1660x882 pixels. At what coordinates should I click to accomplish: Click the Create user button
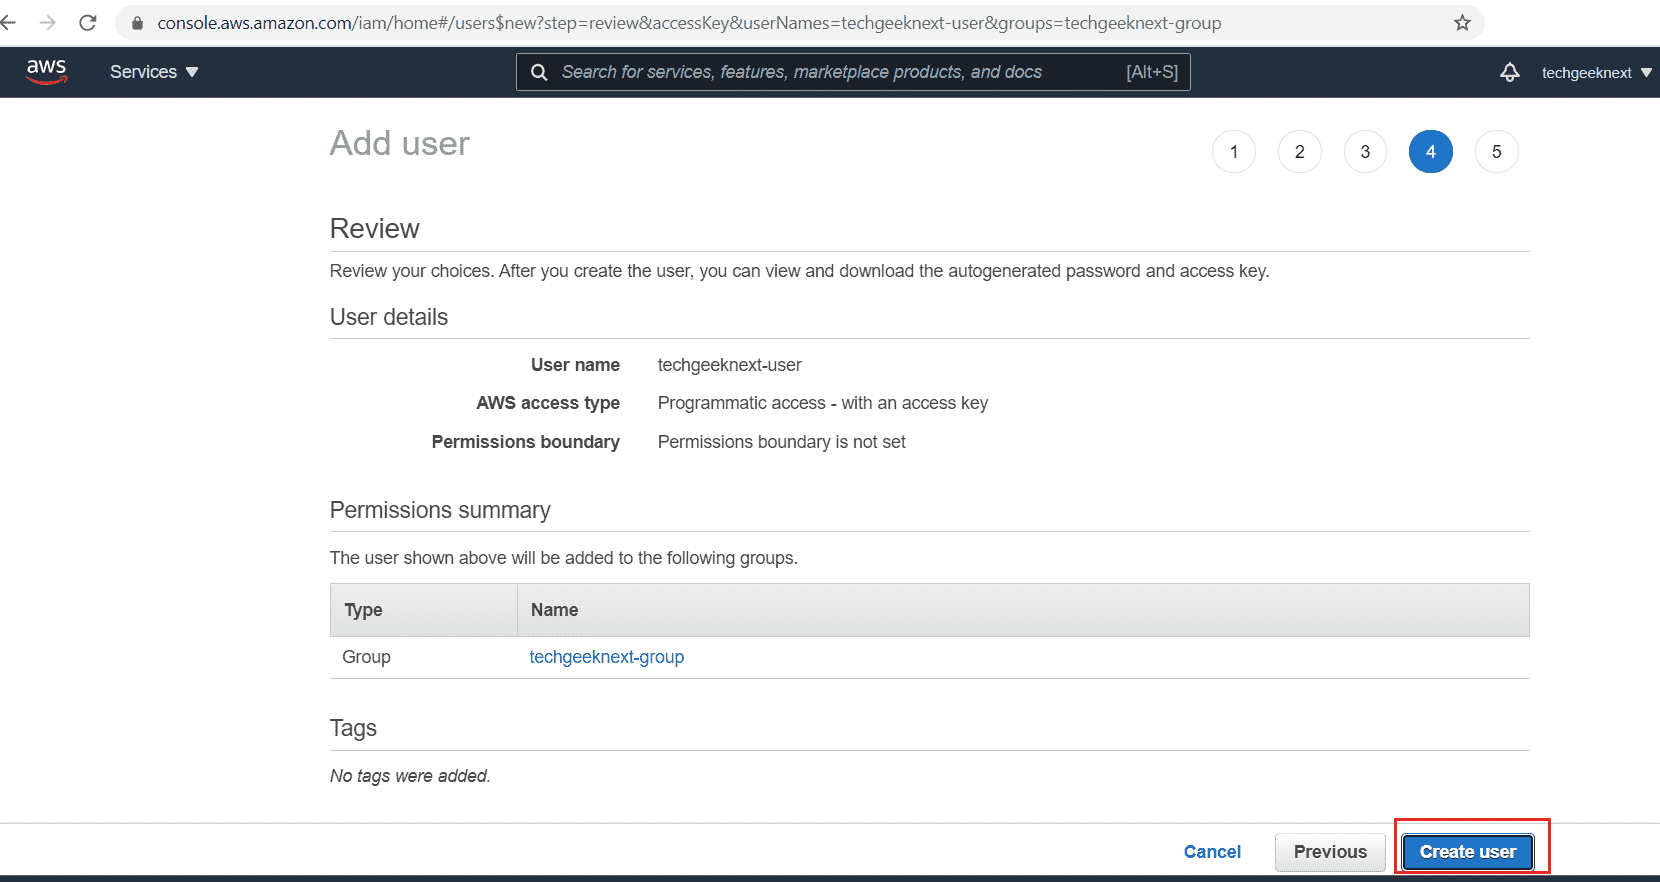tap(1468, 852)
